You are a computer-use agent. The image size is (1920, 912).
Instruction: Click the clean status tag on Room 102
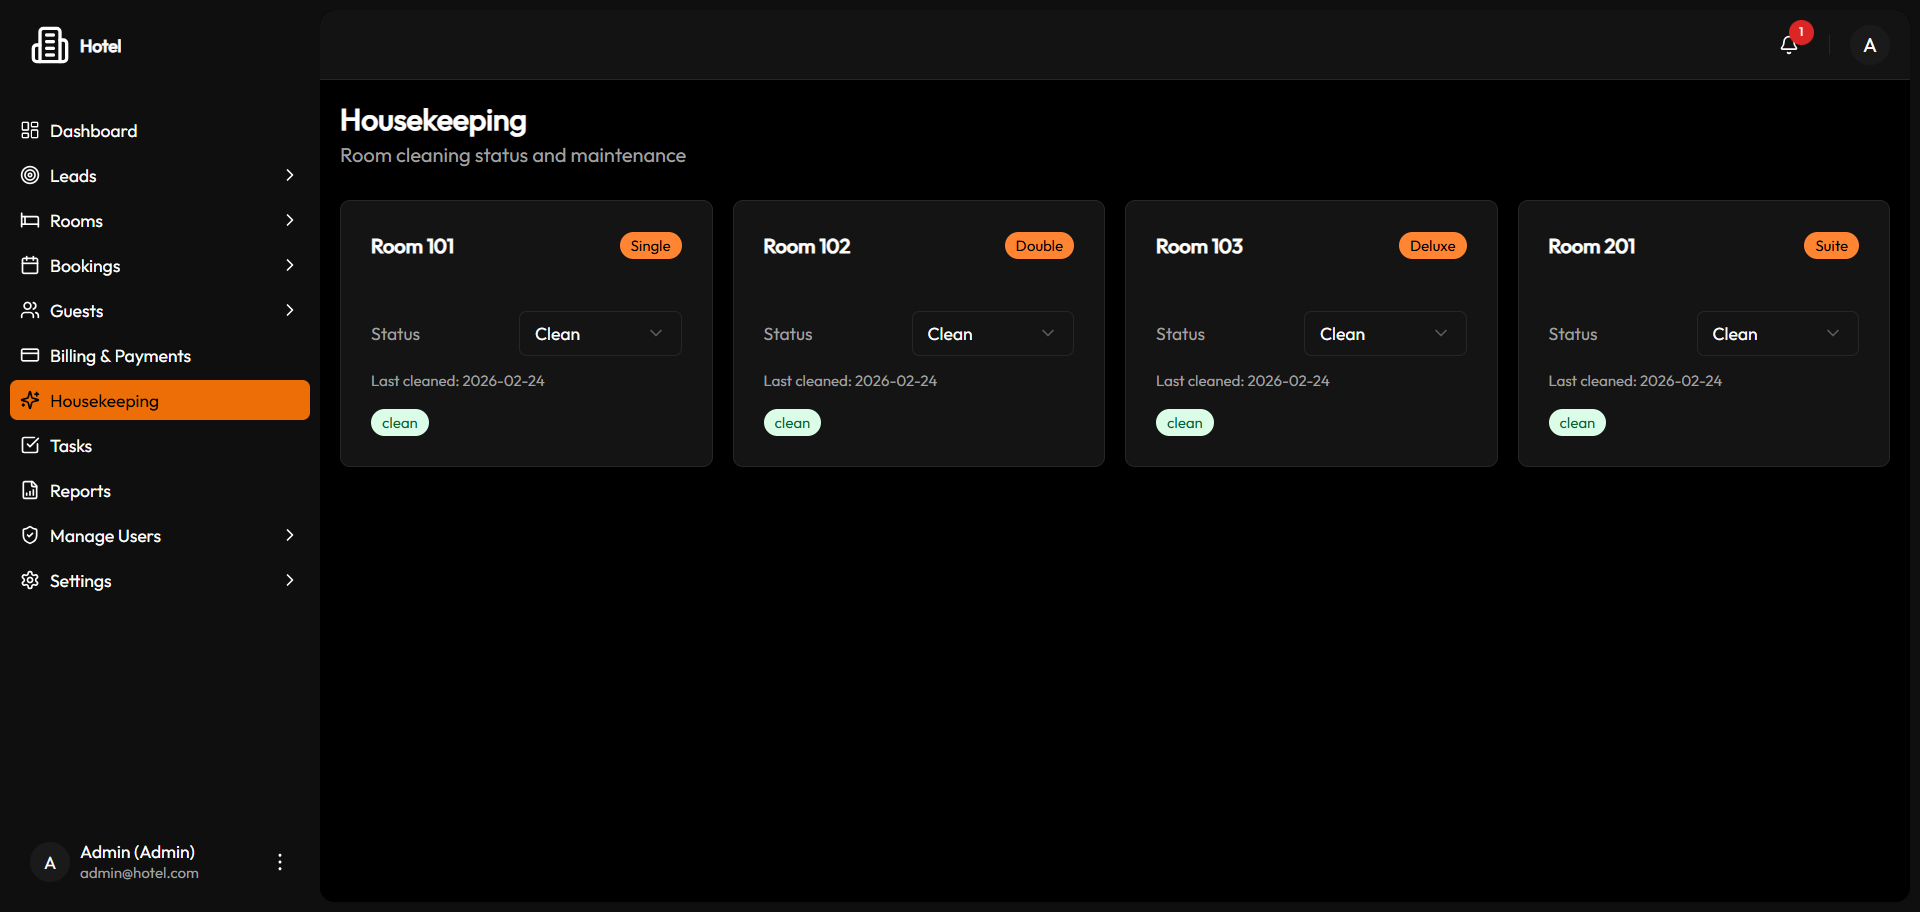click(x=792, y=423)
